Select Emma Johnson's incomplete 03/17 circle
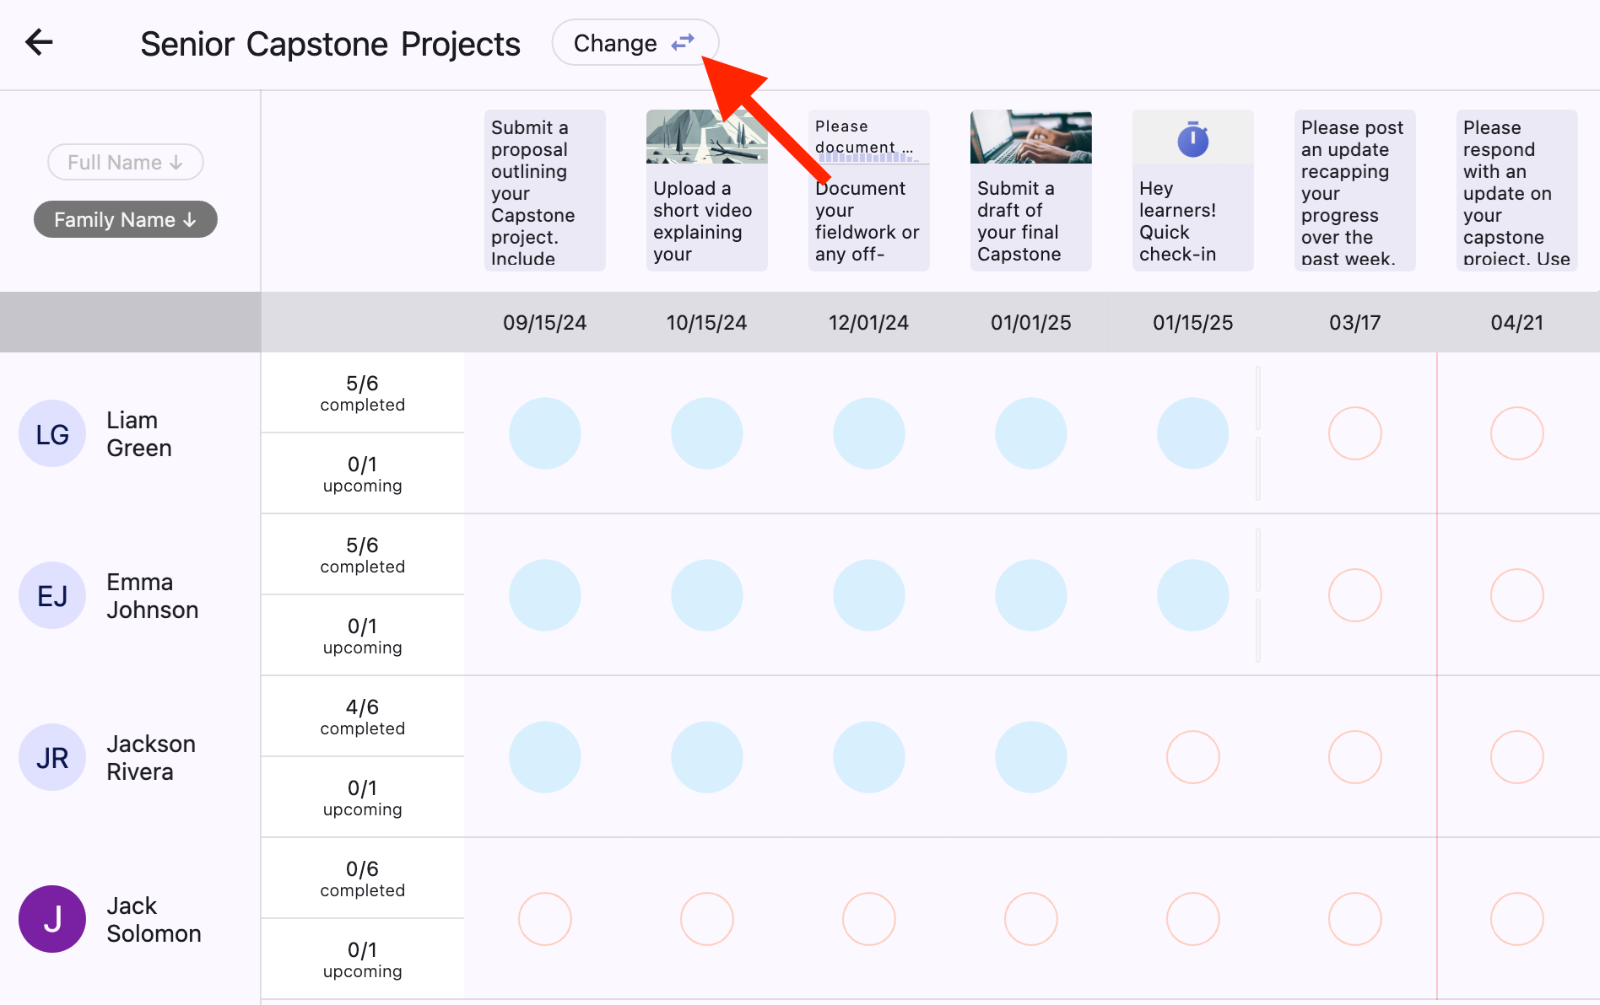Screen dimensions: 1600x1005 tap(1354, 596)
